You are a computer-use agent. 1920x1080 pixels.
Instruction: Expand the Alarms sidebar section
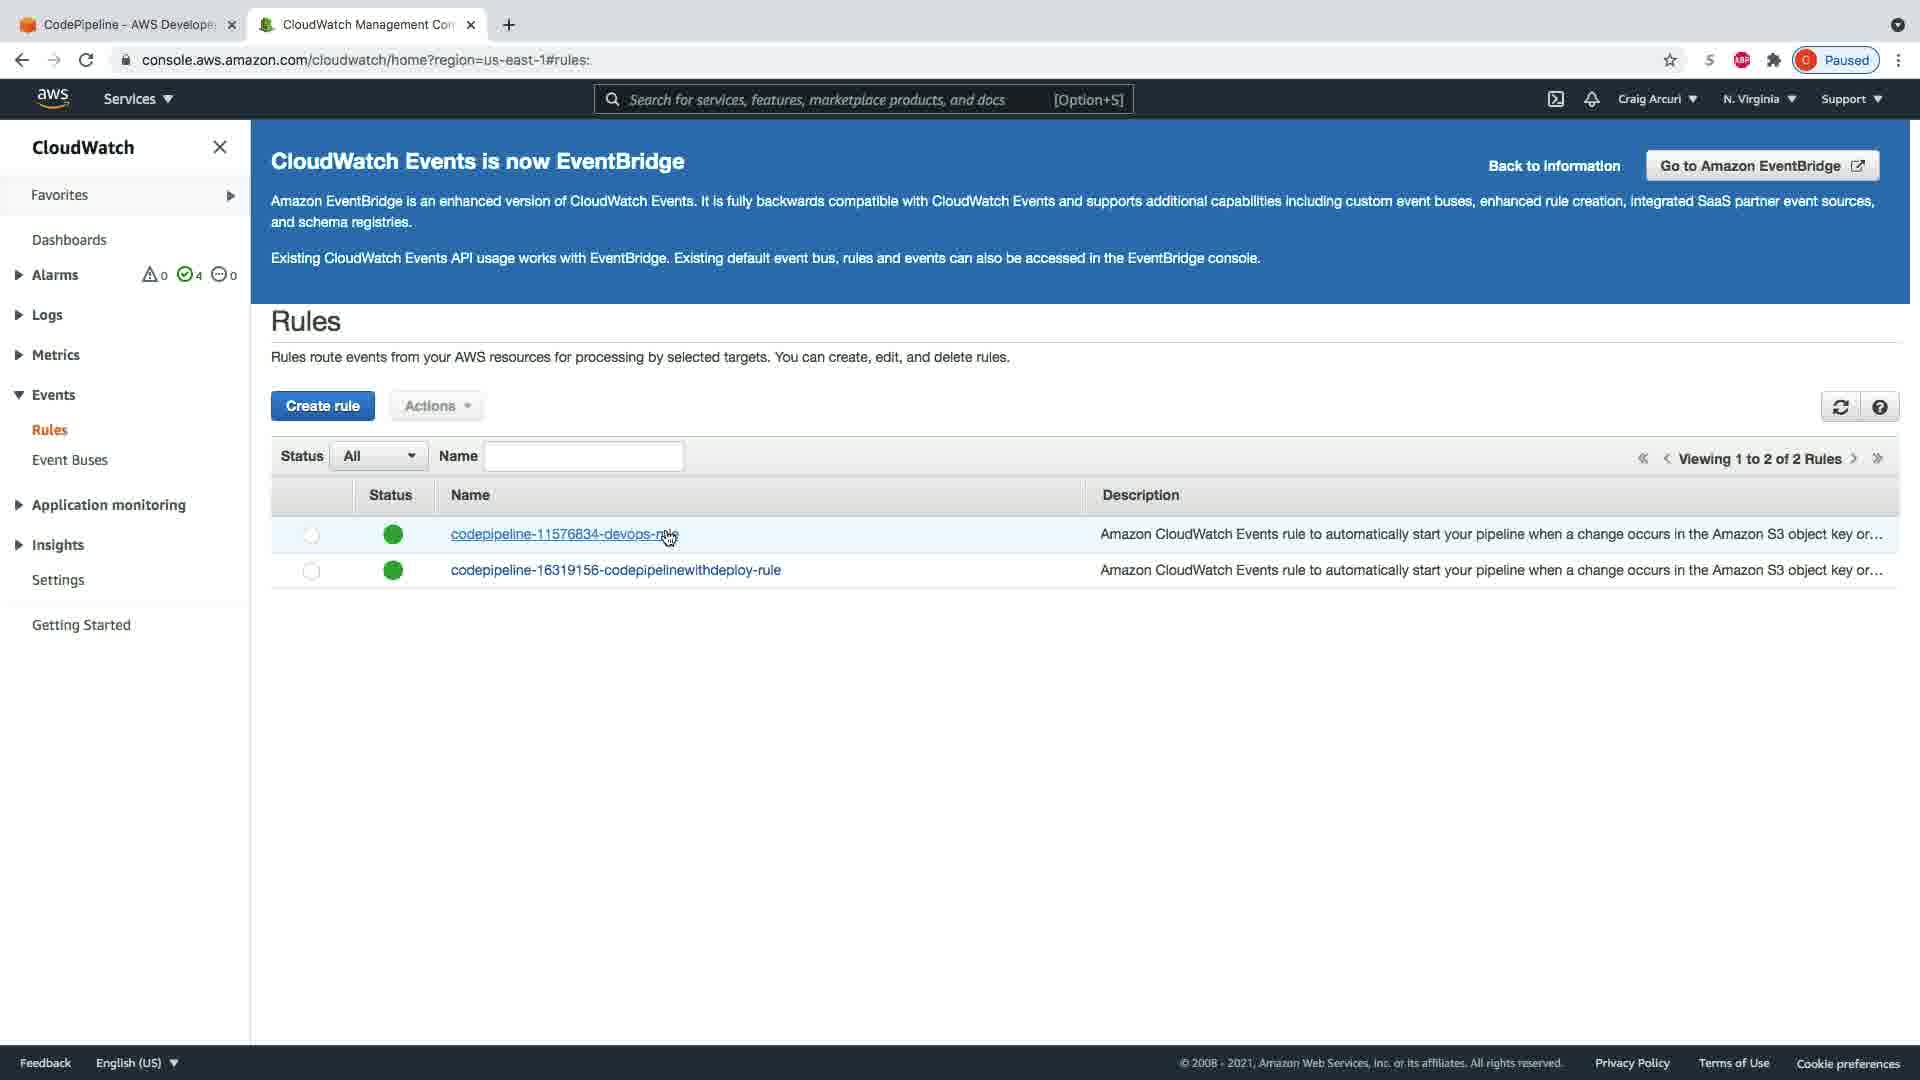coord(19,275)
